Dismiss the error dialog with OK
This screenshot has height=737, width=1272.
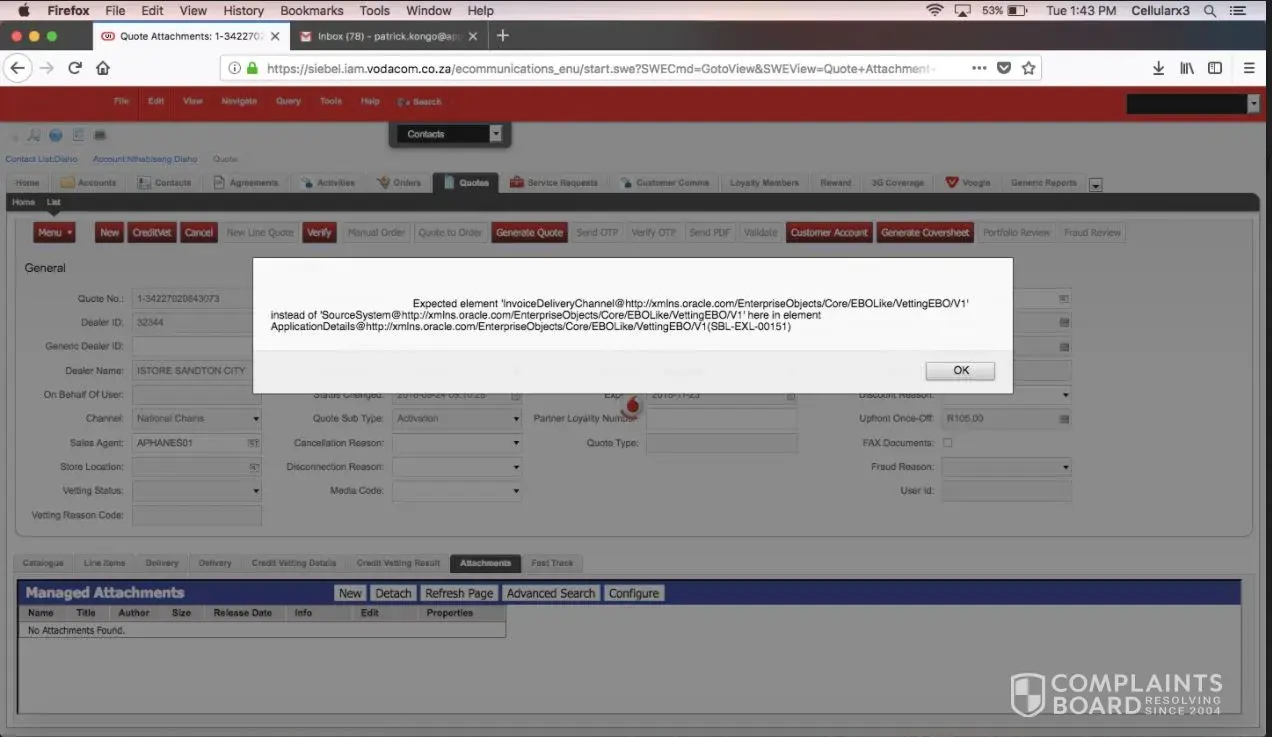pos(960,370)
